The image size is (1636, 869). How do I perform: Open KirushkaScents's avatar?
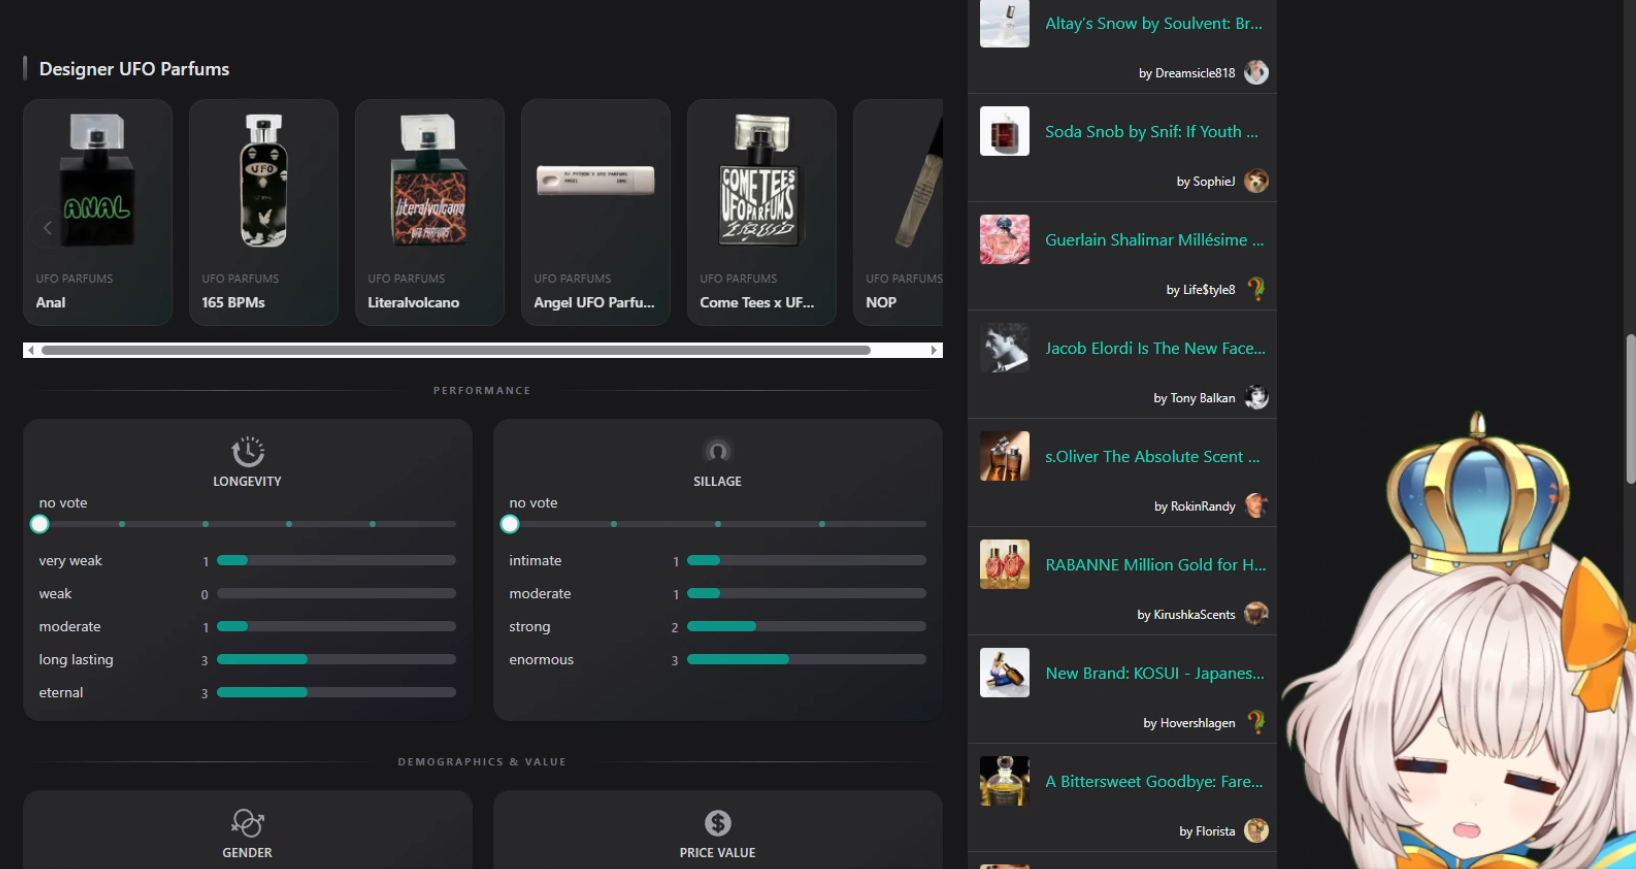point(1256,614)
